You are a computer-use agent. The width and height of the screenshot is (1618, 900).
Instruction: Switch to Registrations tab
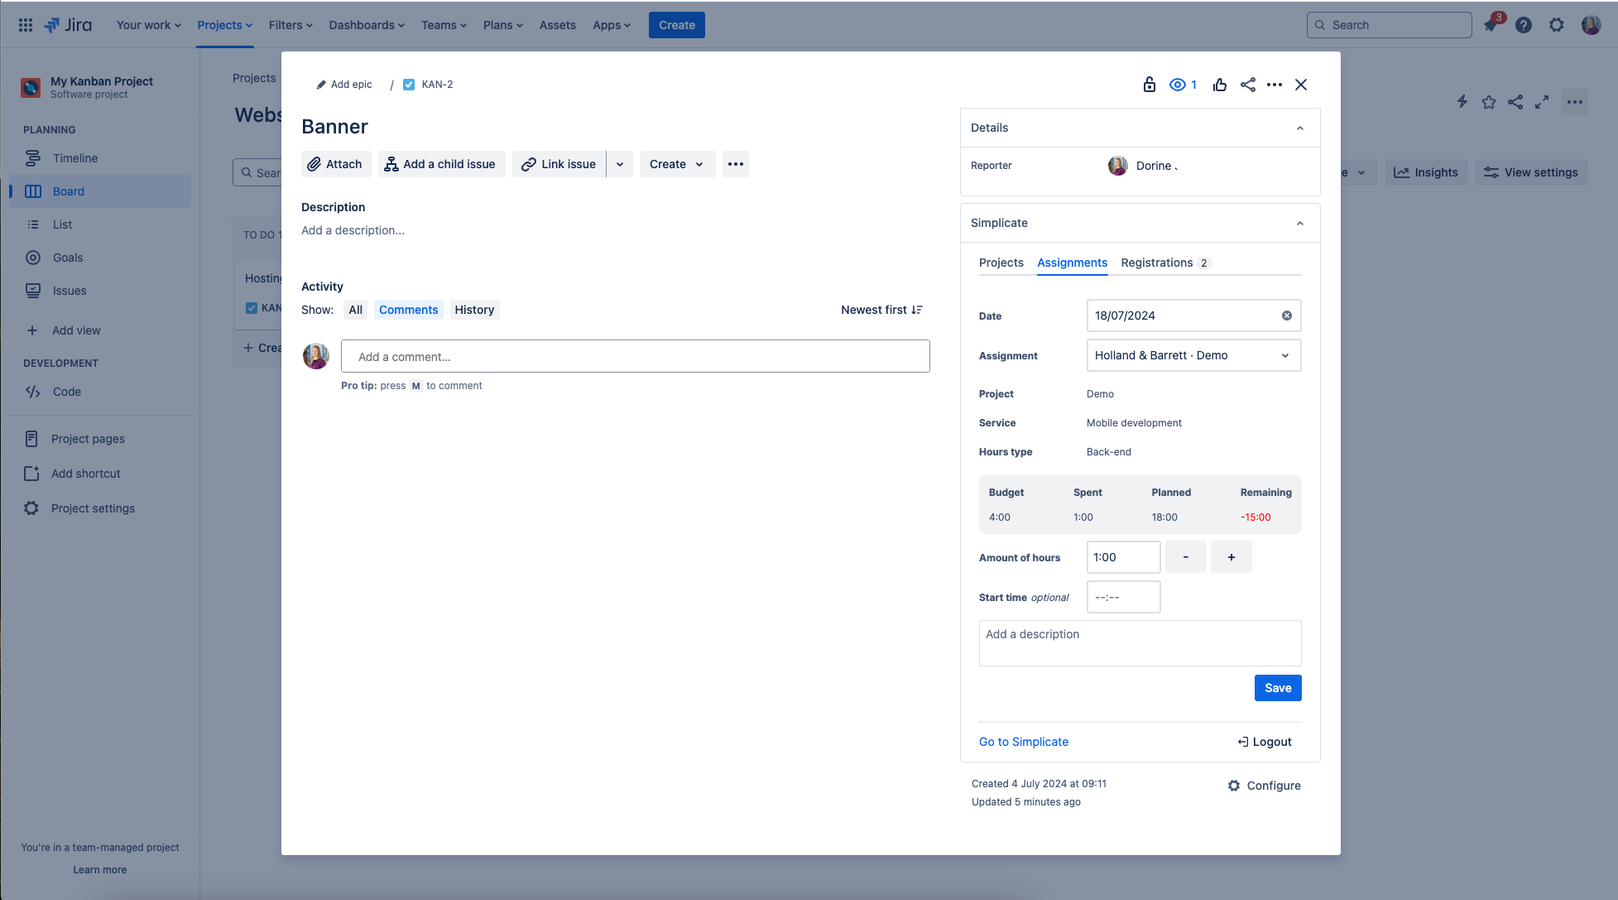click(1165, 263)
